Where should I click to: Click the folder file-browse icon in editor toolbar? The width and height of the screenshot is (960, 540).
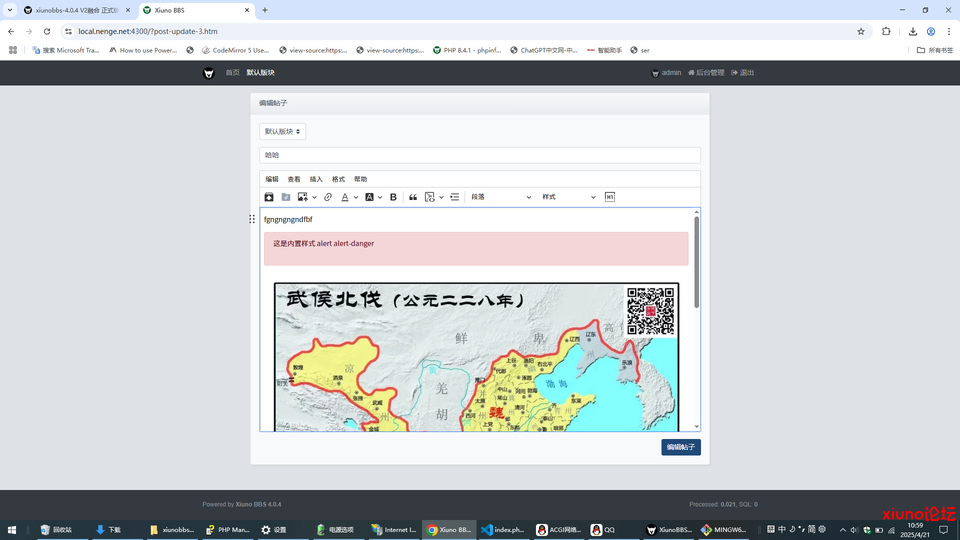pyautogui.click(x=286, y=197)
